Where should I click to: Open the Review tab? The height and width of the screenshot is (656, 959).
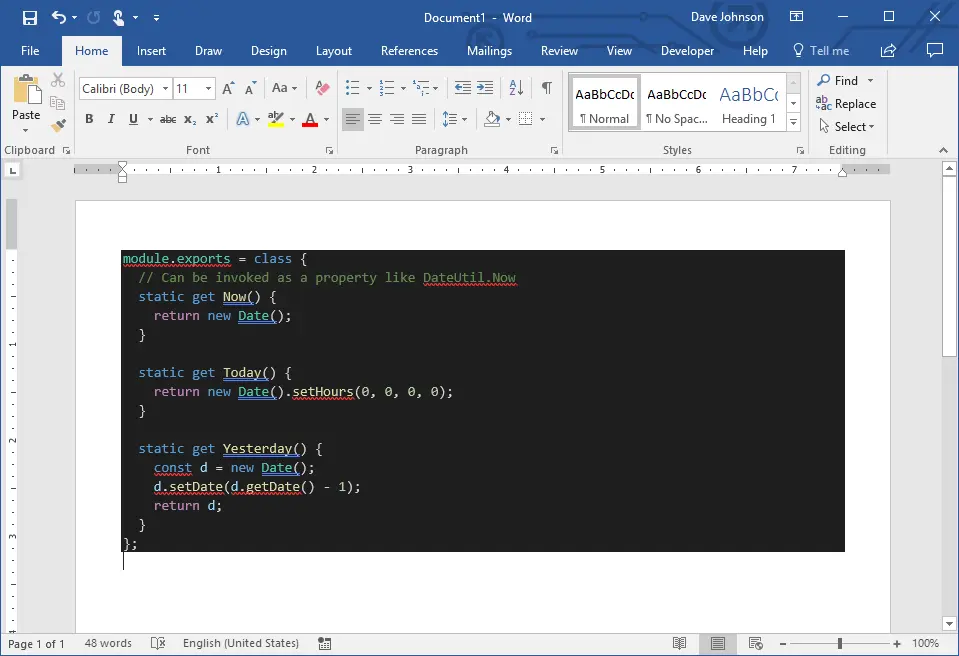pyautogui.click(x=559, y=51)
